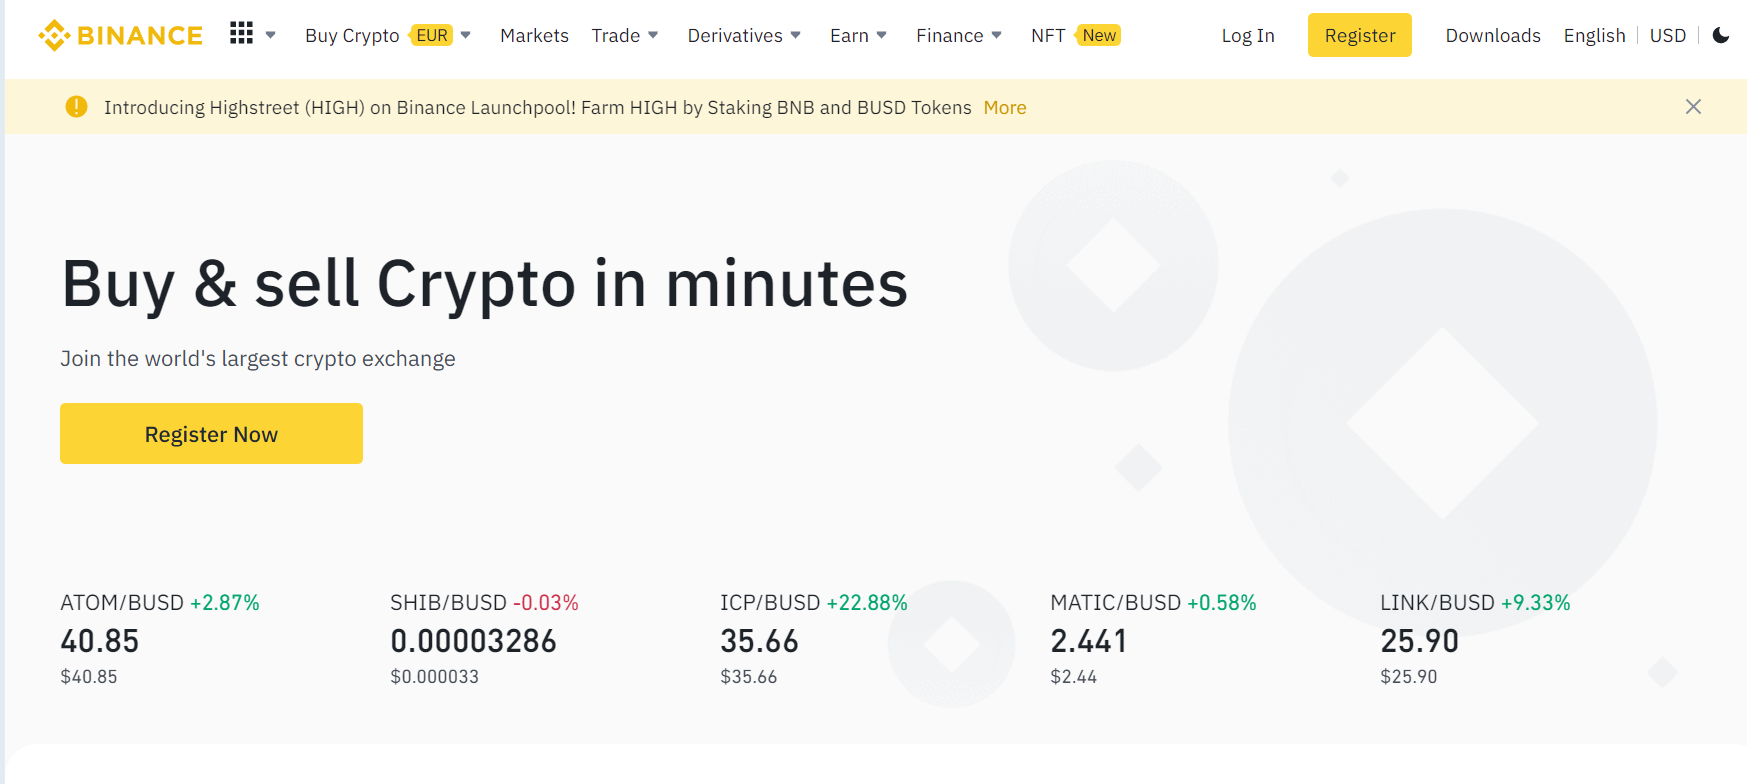Open ICP/BUSD trading pair
Viewport: 1747px width, 784px height.
[770, 603]
